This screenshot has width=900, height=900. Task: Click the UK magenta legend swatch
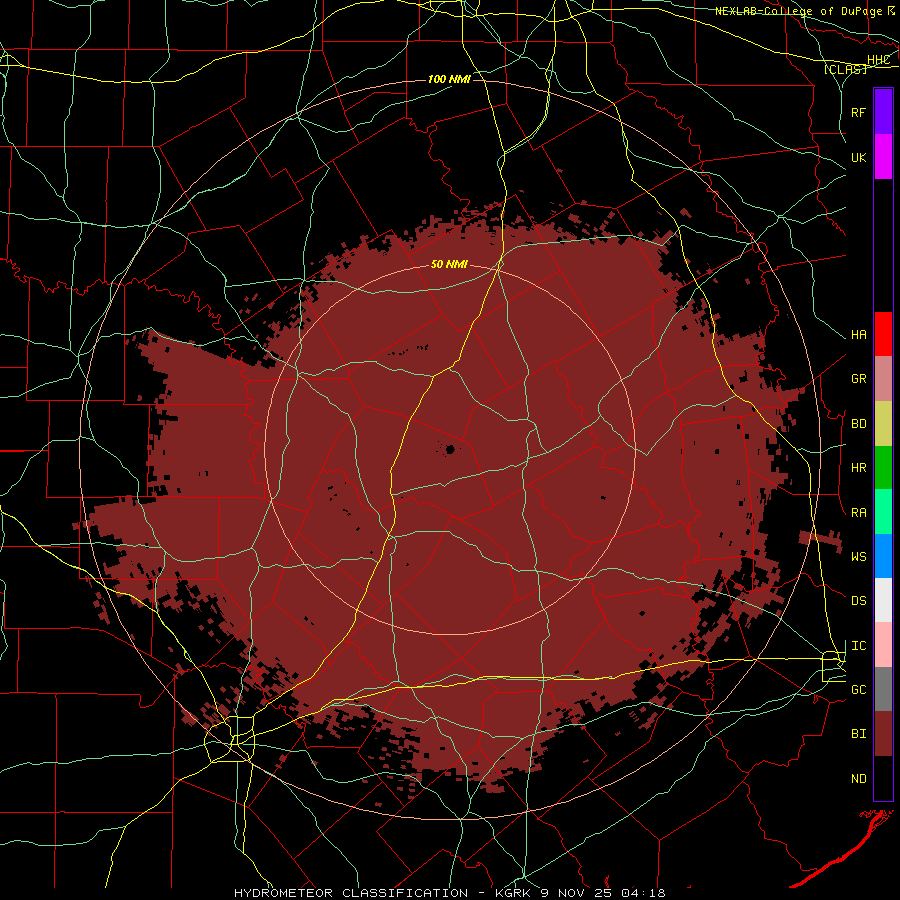pos(883,157)
